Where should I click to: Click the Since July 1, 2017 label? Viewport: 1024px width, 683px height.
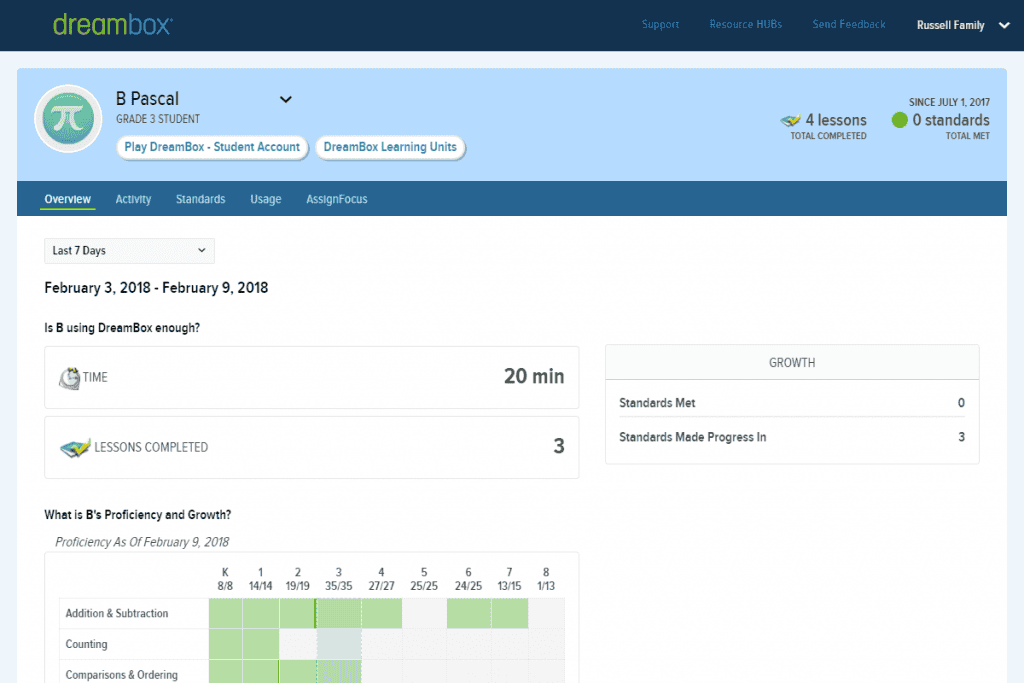[x=949, y=103]
